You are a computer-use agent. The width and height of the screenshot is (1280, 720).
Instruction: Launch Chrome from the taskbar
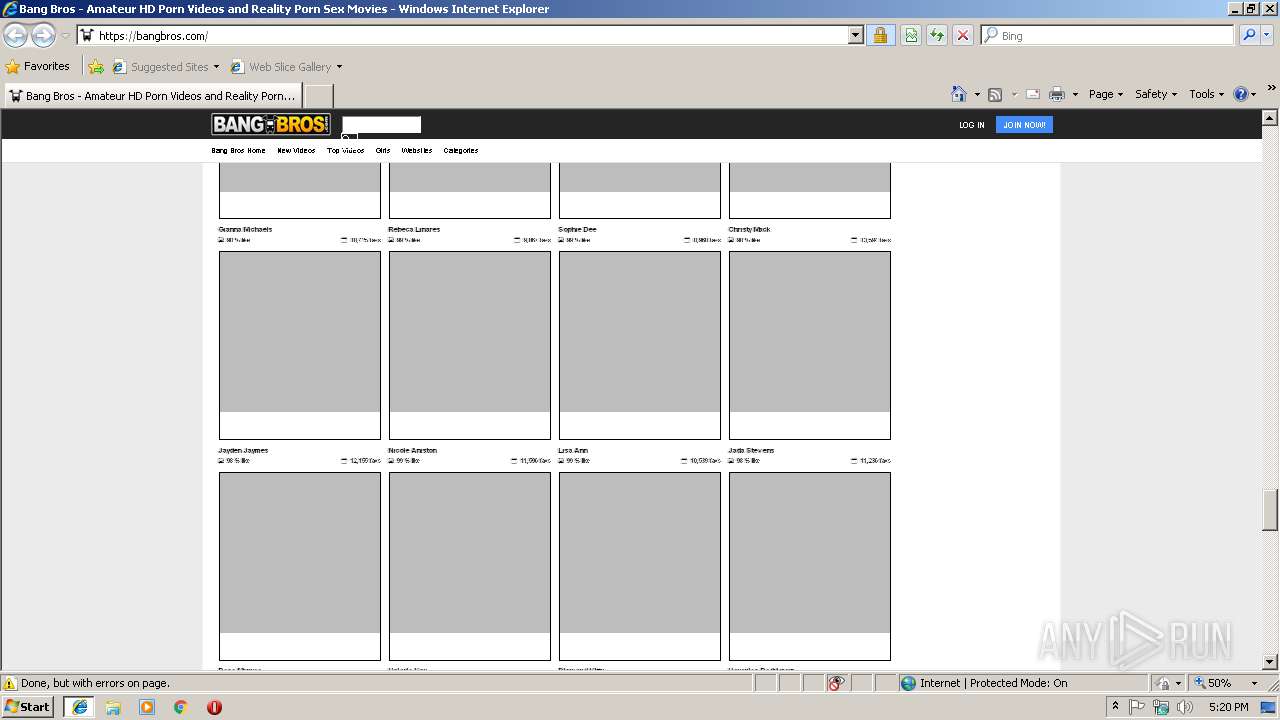click(181, 706)
